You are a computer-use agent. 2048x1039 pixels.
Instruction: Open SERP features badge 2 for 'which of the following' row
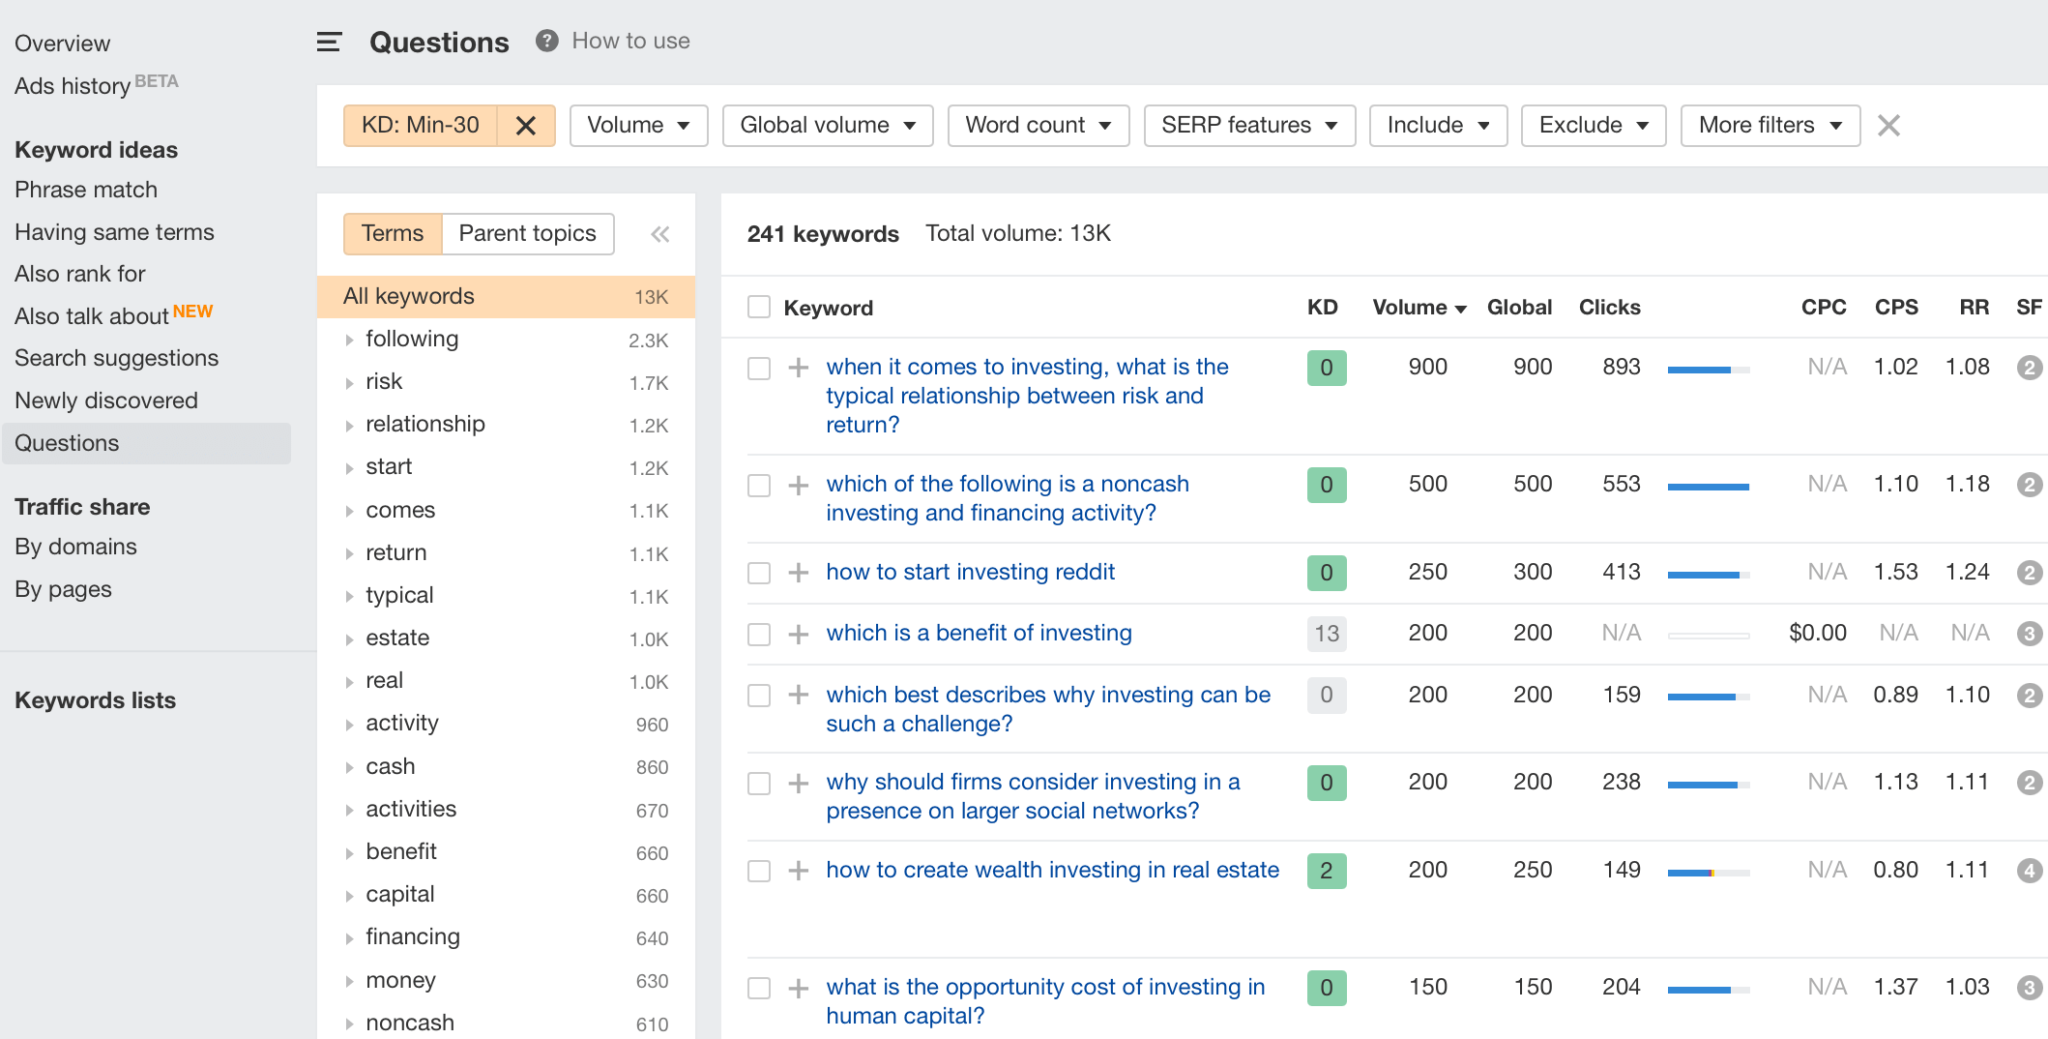tap(2029, 485)
